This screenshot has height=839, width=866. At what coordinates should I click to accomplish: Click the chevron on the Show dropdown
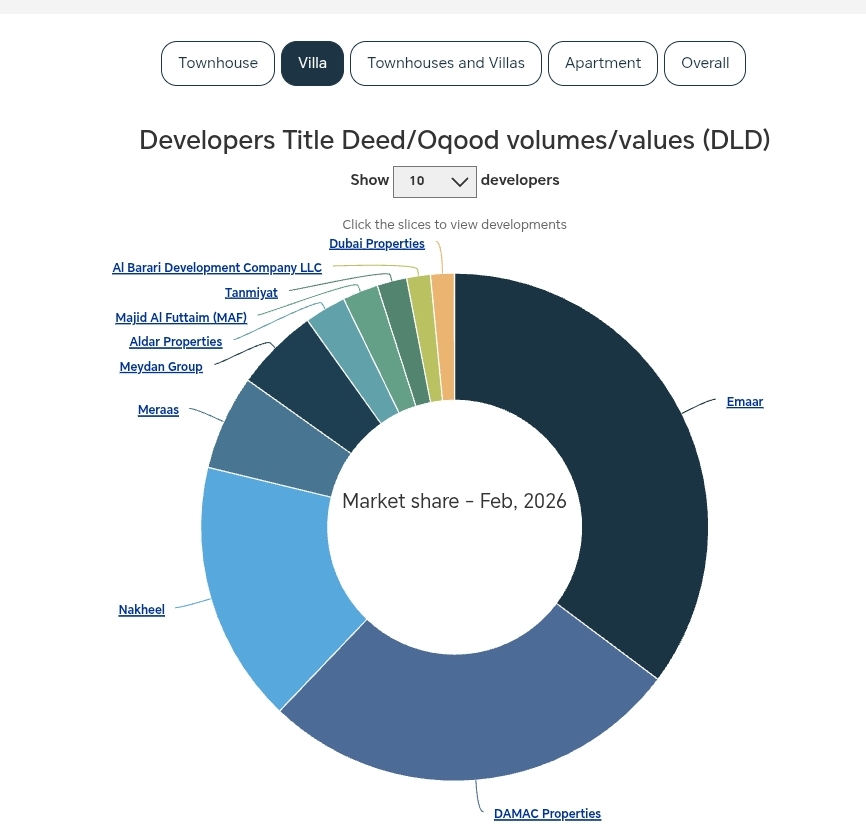[x=459, y=181]
